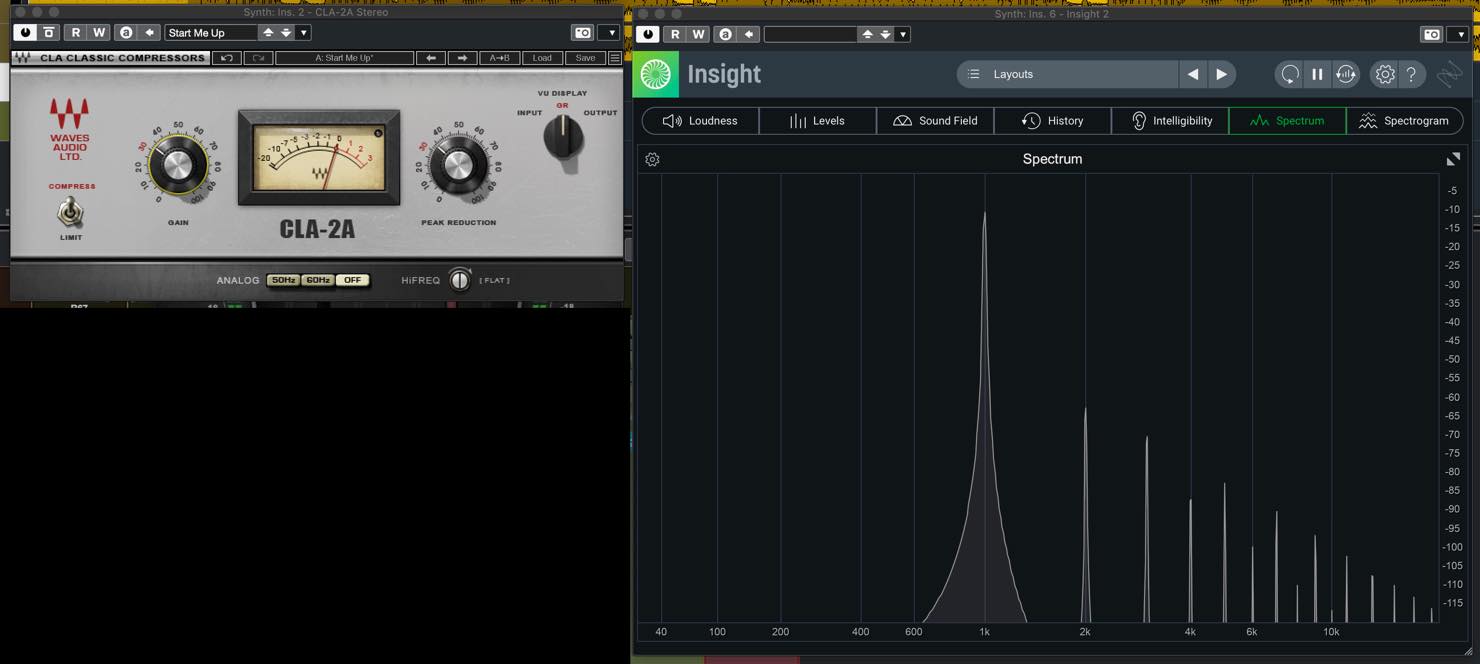Flip the Compress/Limit switch
Screen dimensions: 1480x664
(70, 212)
